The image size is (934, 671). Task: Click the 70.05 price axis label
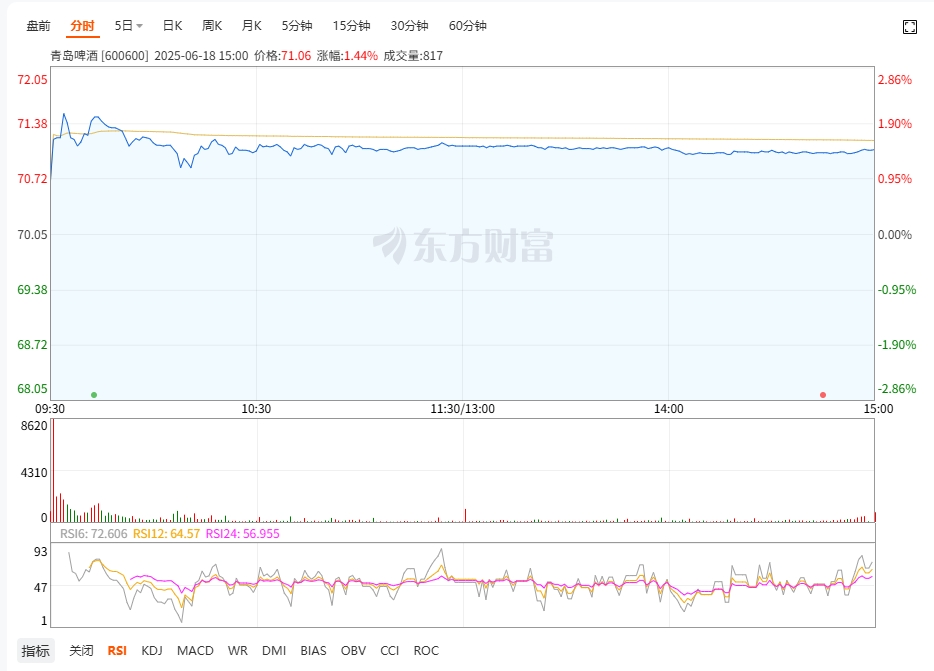(x=32, y=235)
